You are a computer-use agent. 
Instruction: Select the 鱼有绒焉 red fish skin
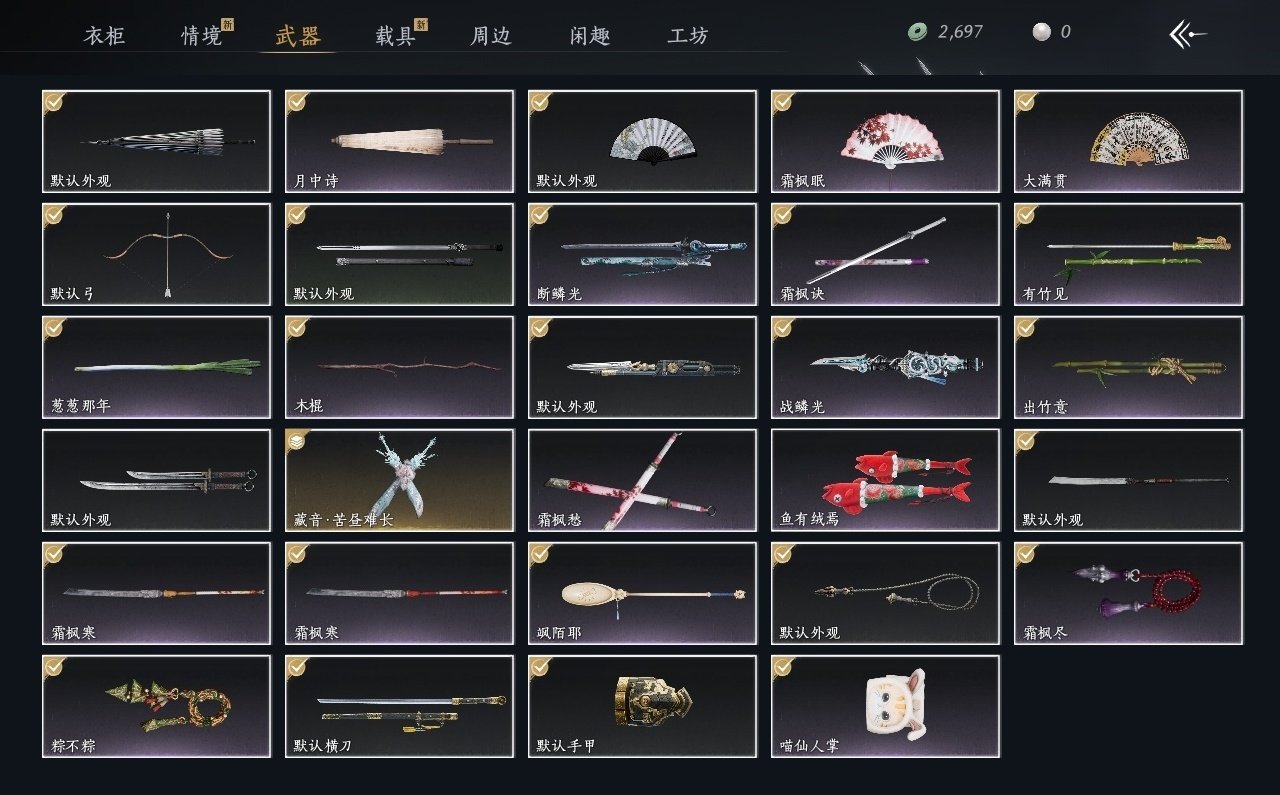(x=885, y=480)
